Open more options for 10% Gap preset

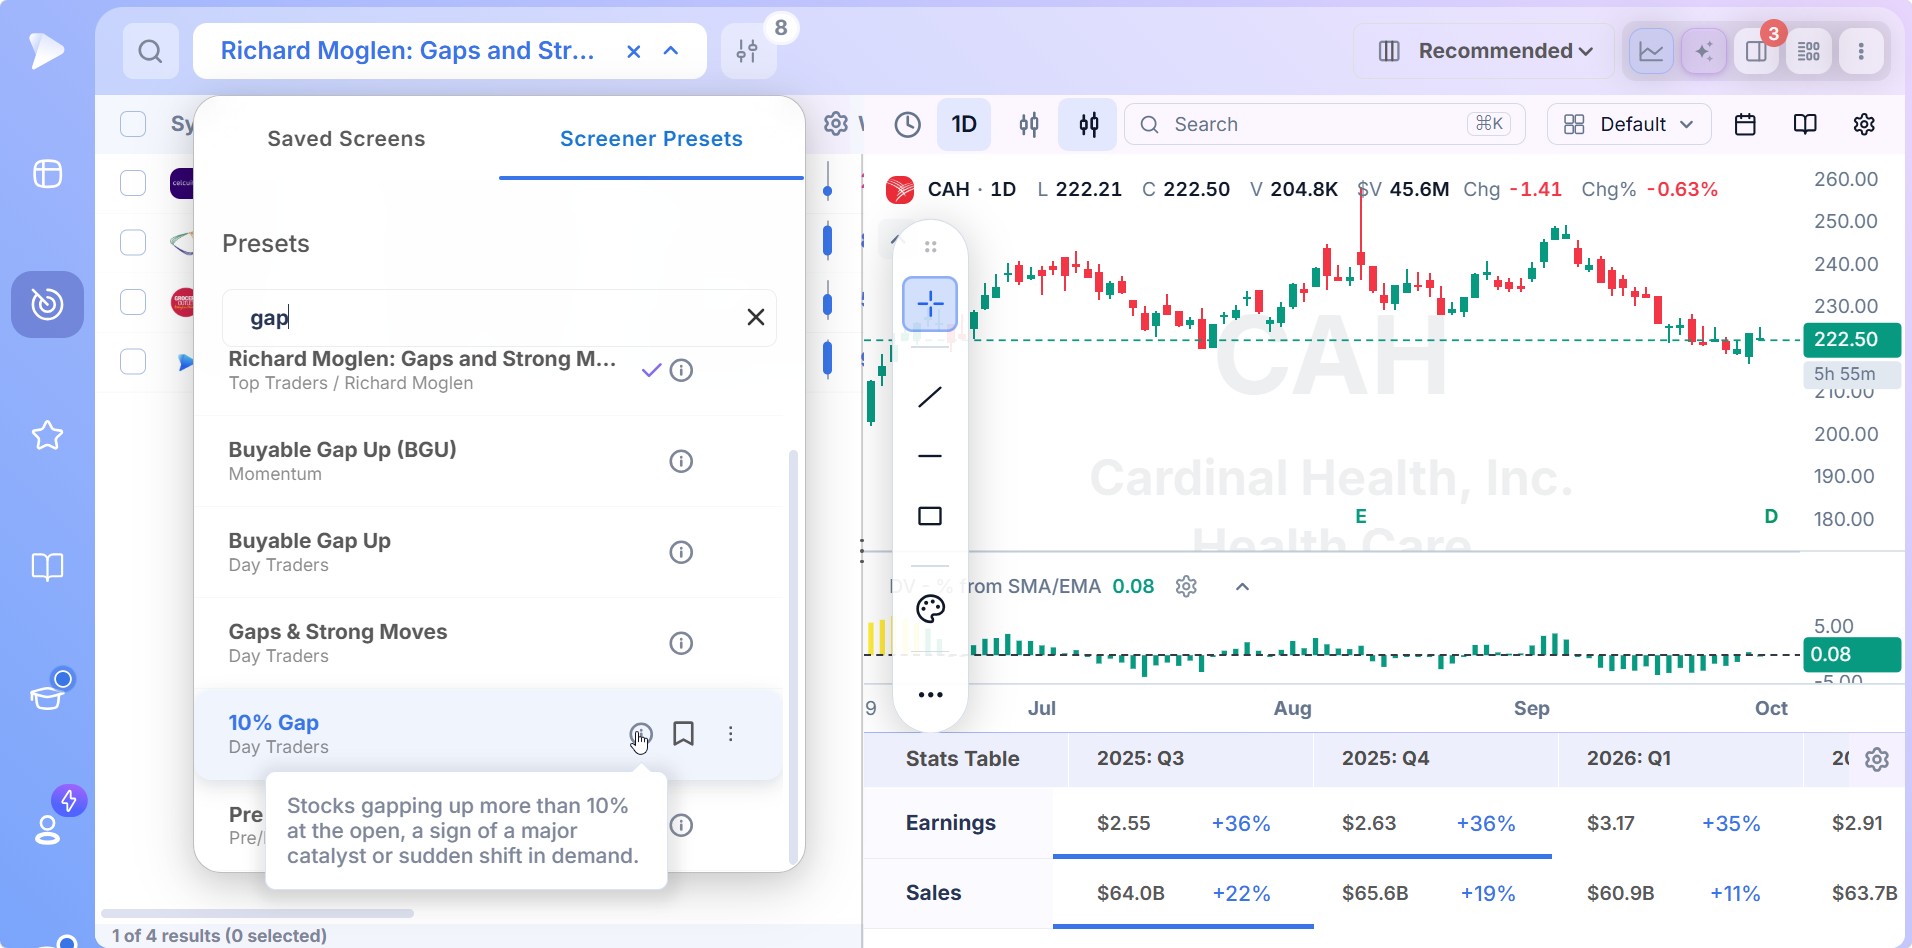731,734
